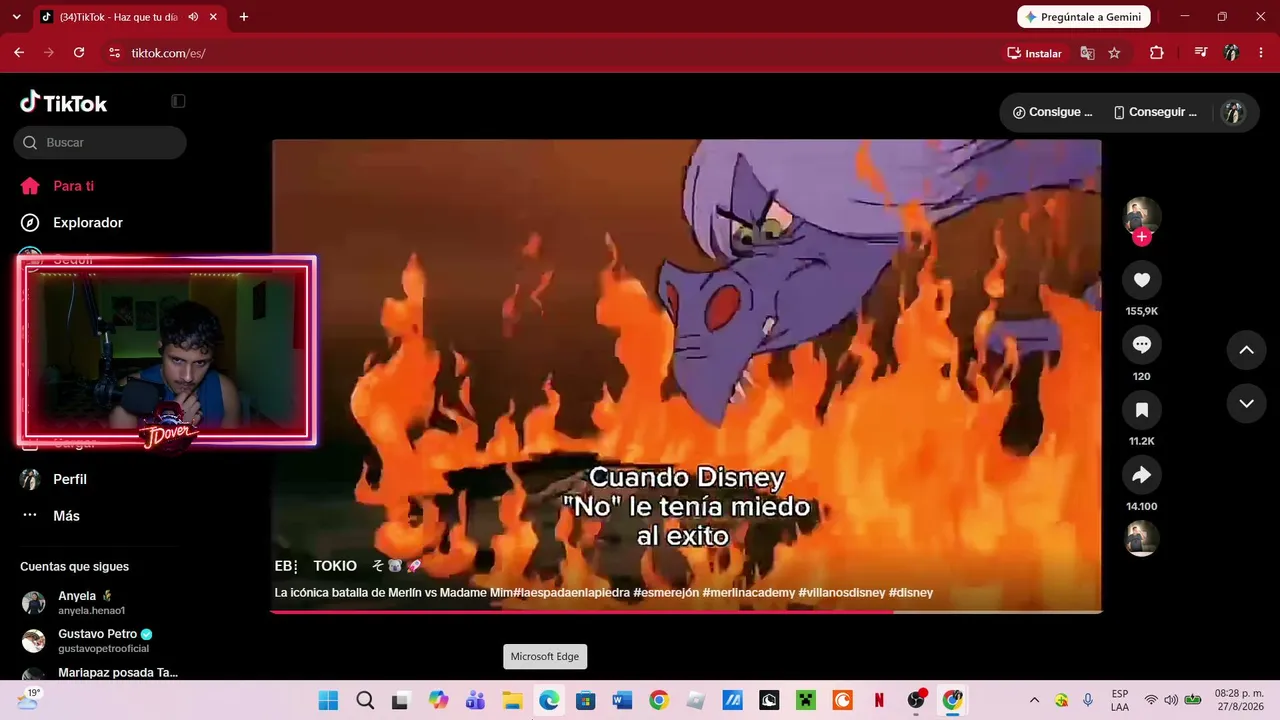Open the Windows Start menu

(x=328, y=700)
